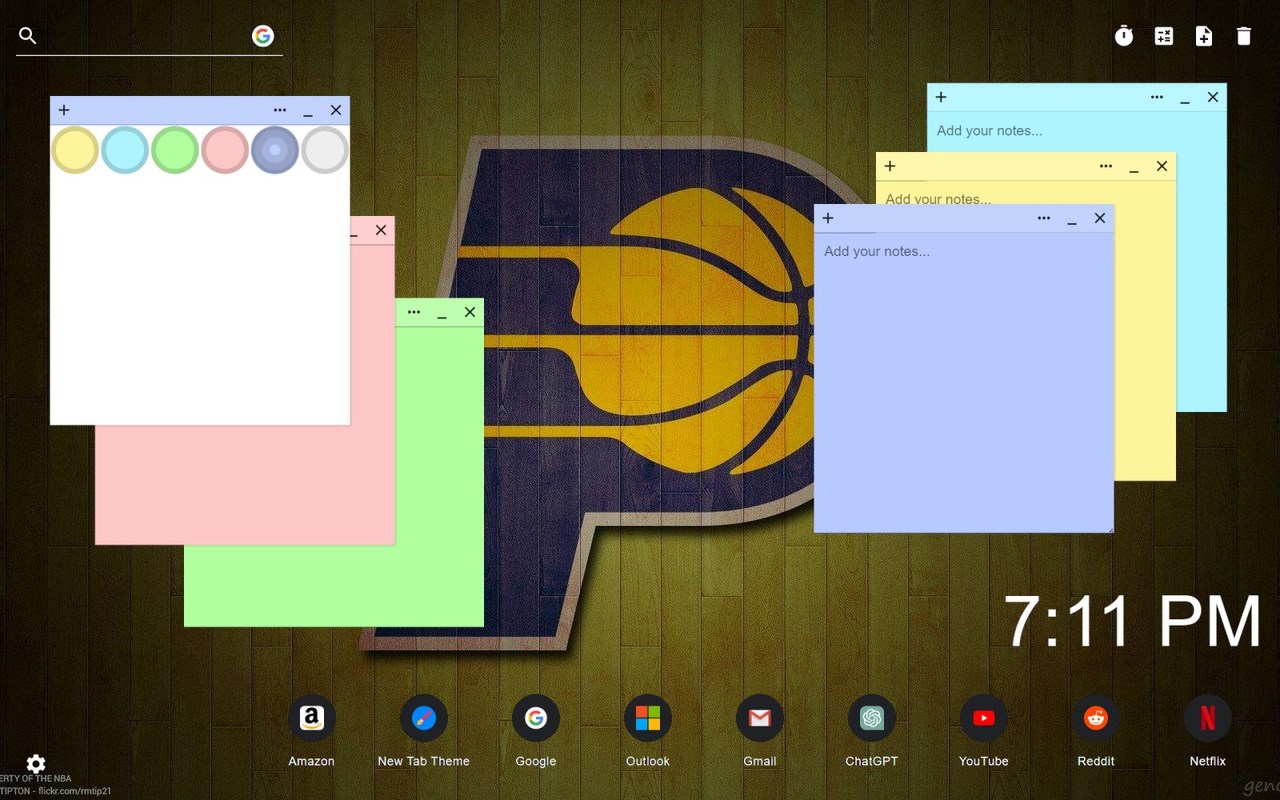This screenshot has height=800, width=1280.
Task: Add a note using the yellow note's plus
Action: coord(890,166)
